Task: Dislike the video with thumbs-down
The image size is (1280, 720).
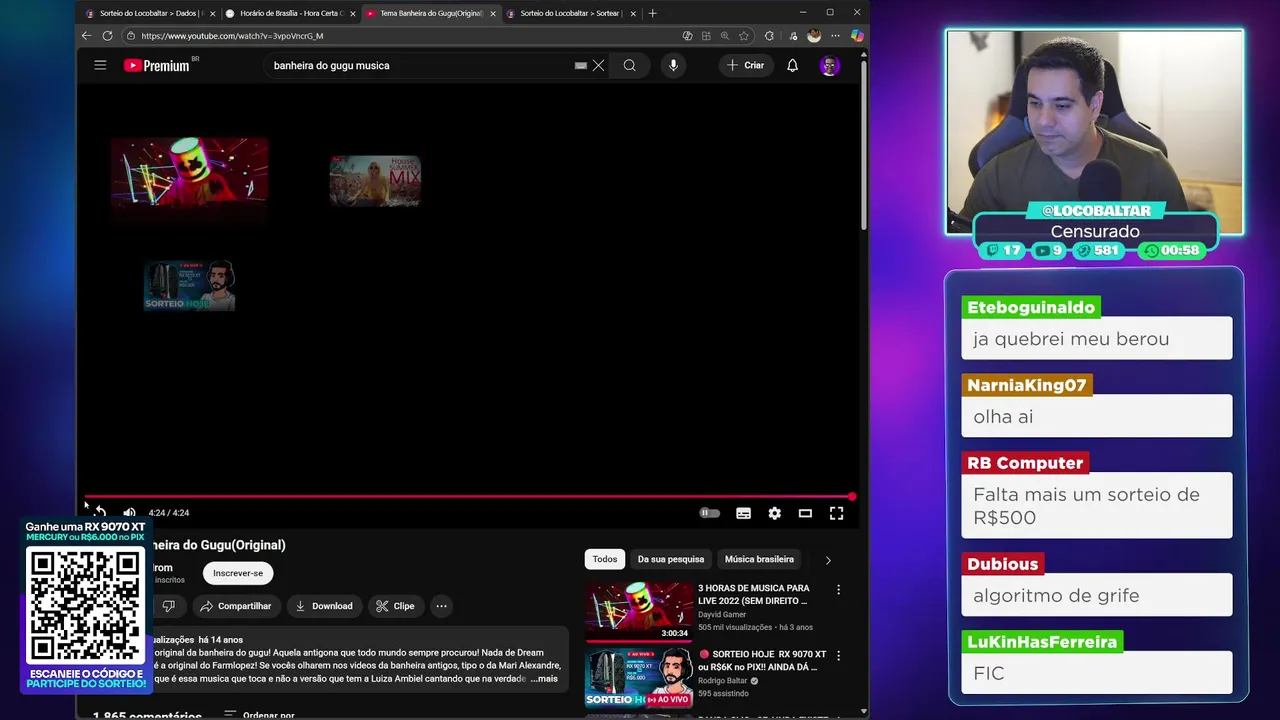Action: [x=168, y=606]
